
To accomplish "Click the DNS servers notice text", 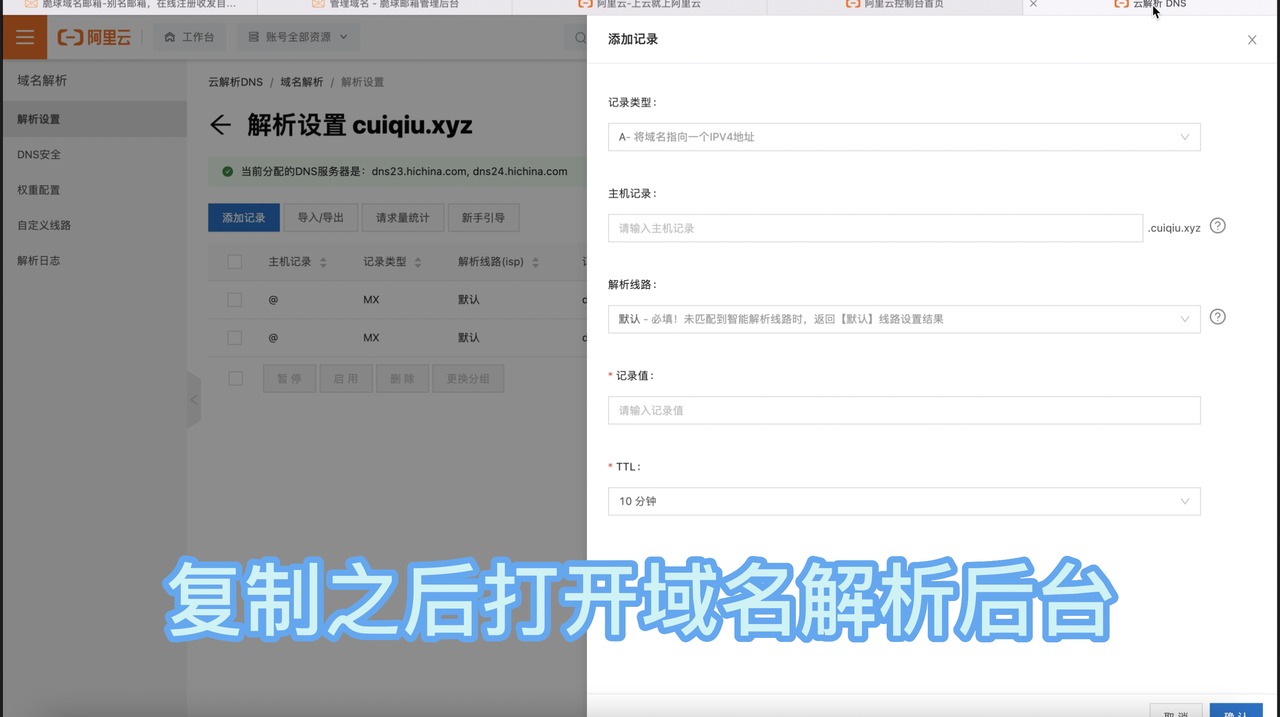I will coord(404,171).
